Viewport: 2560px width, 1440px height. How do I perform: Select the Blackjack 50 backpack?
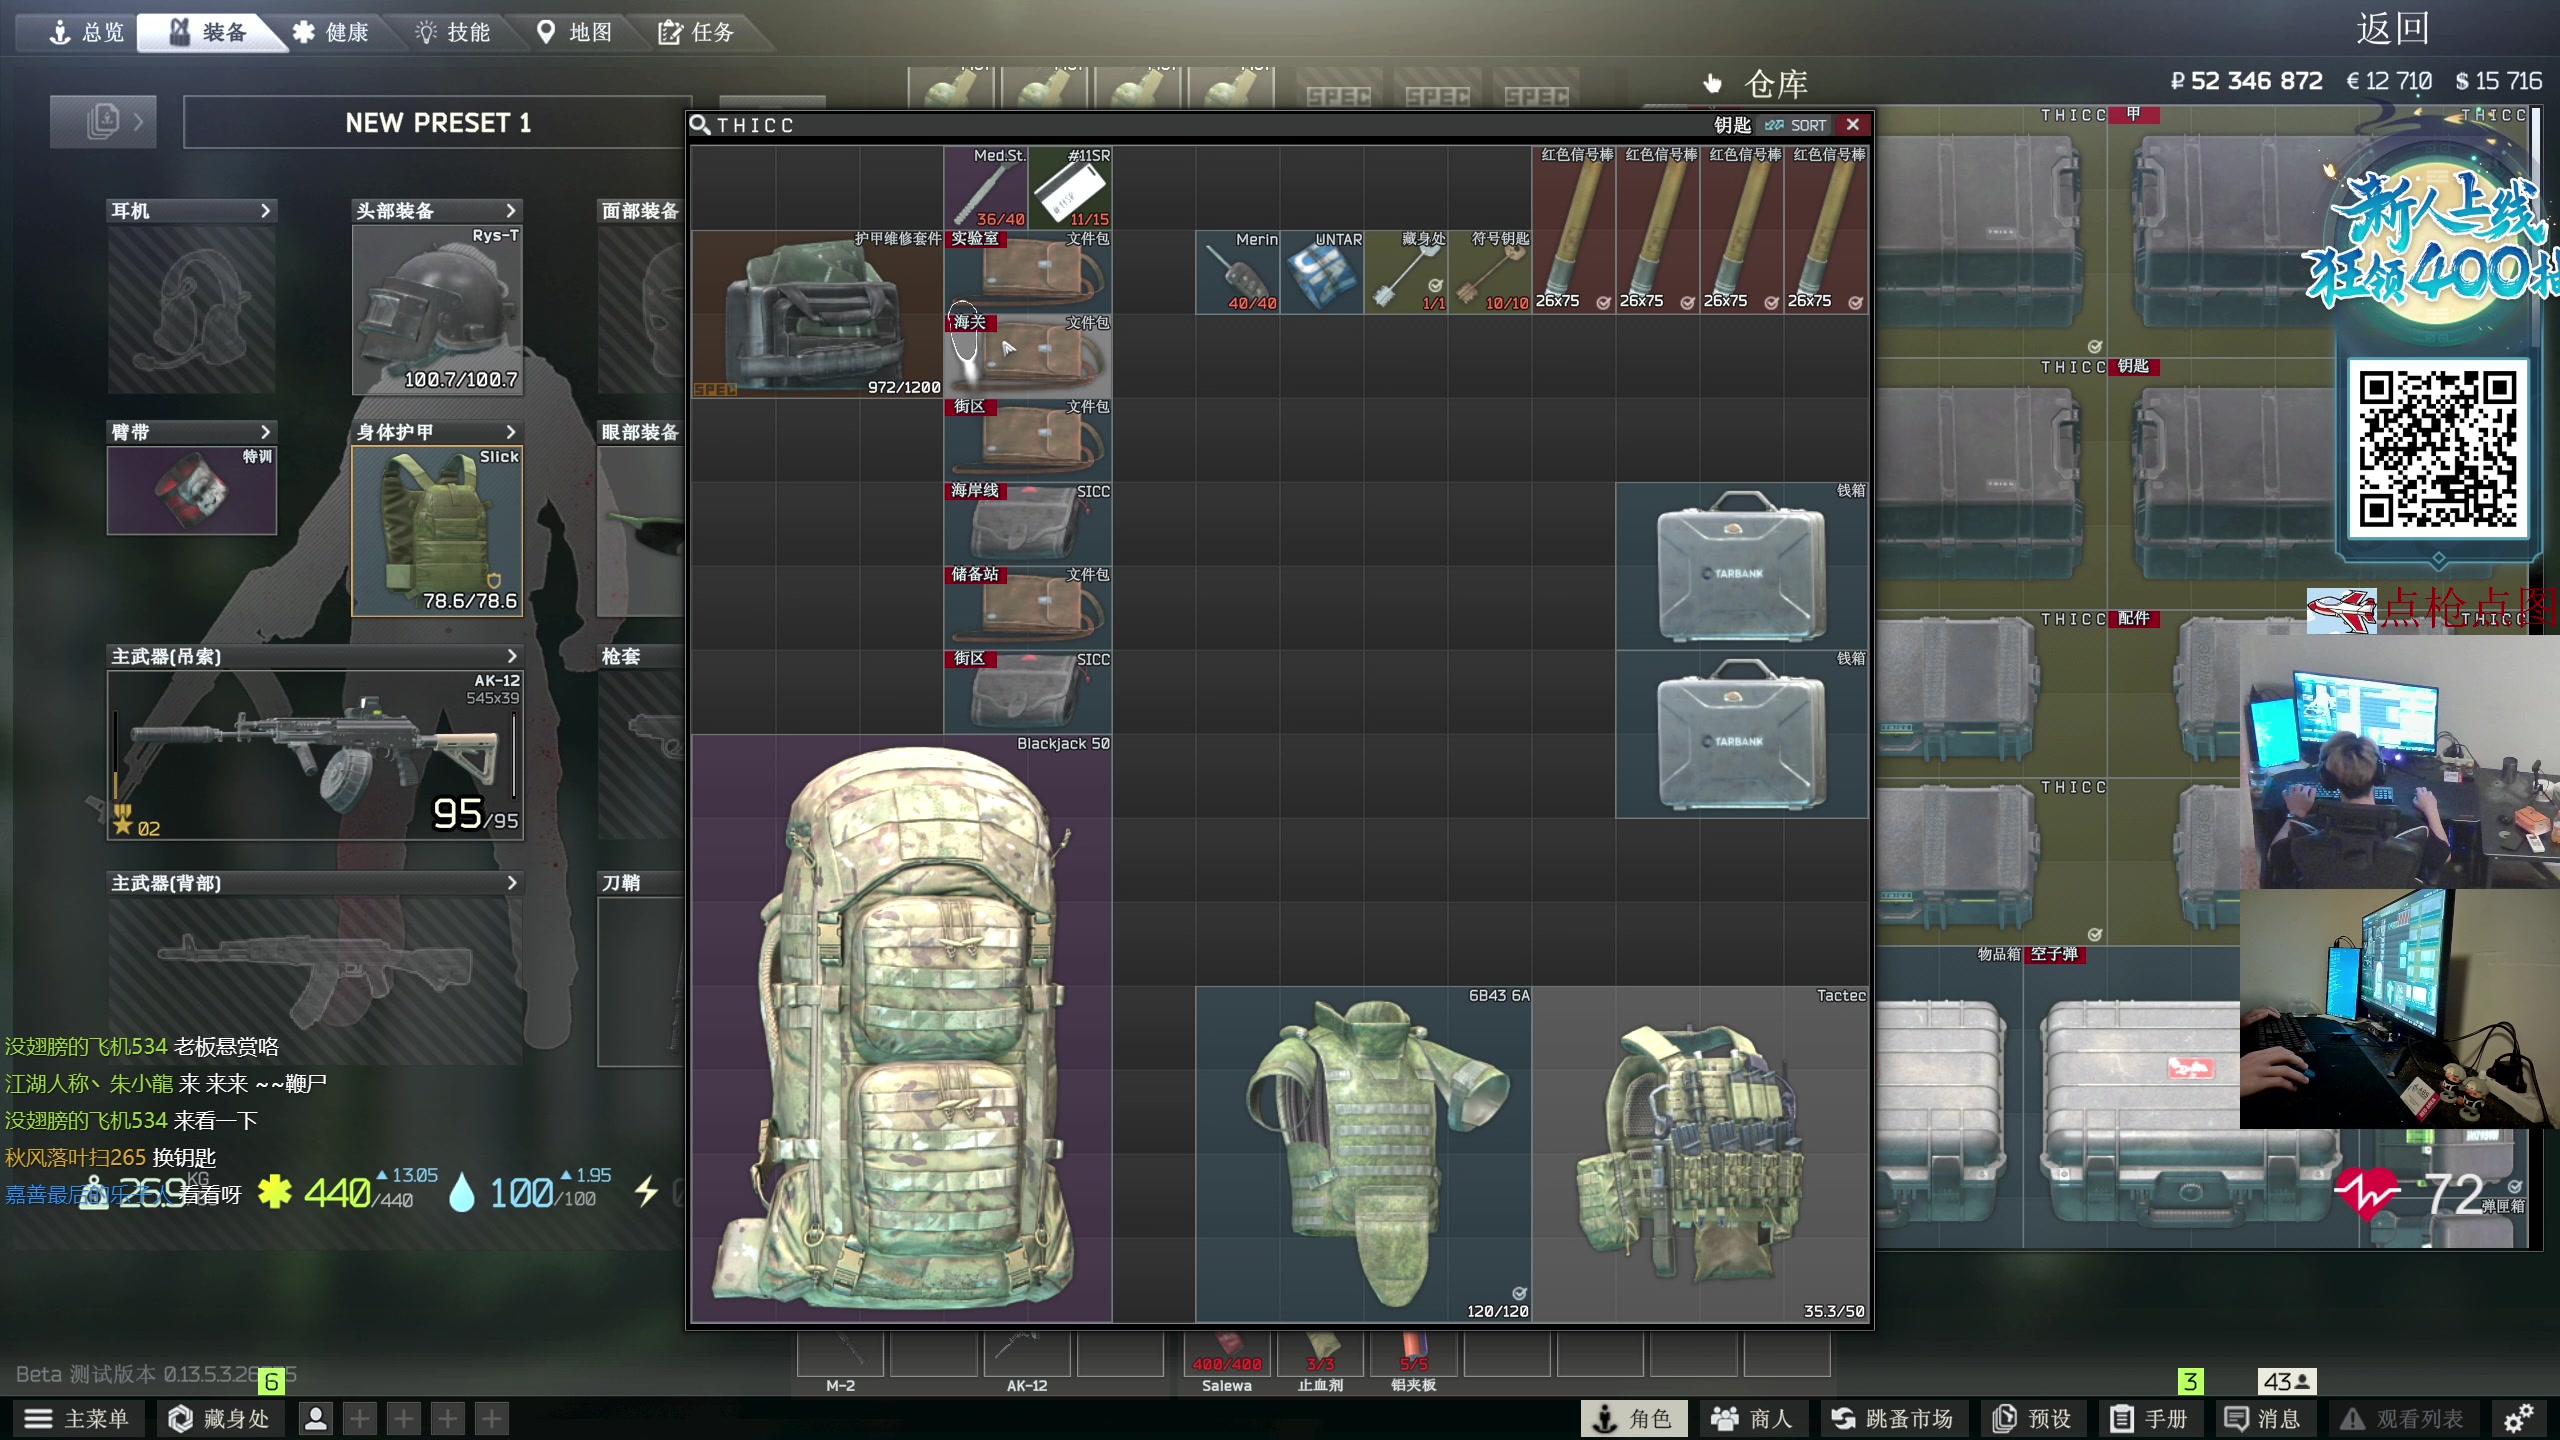click(x=902, y=1028)
